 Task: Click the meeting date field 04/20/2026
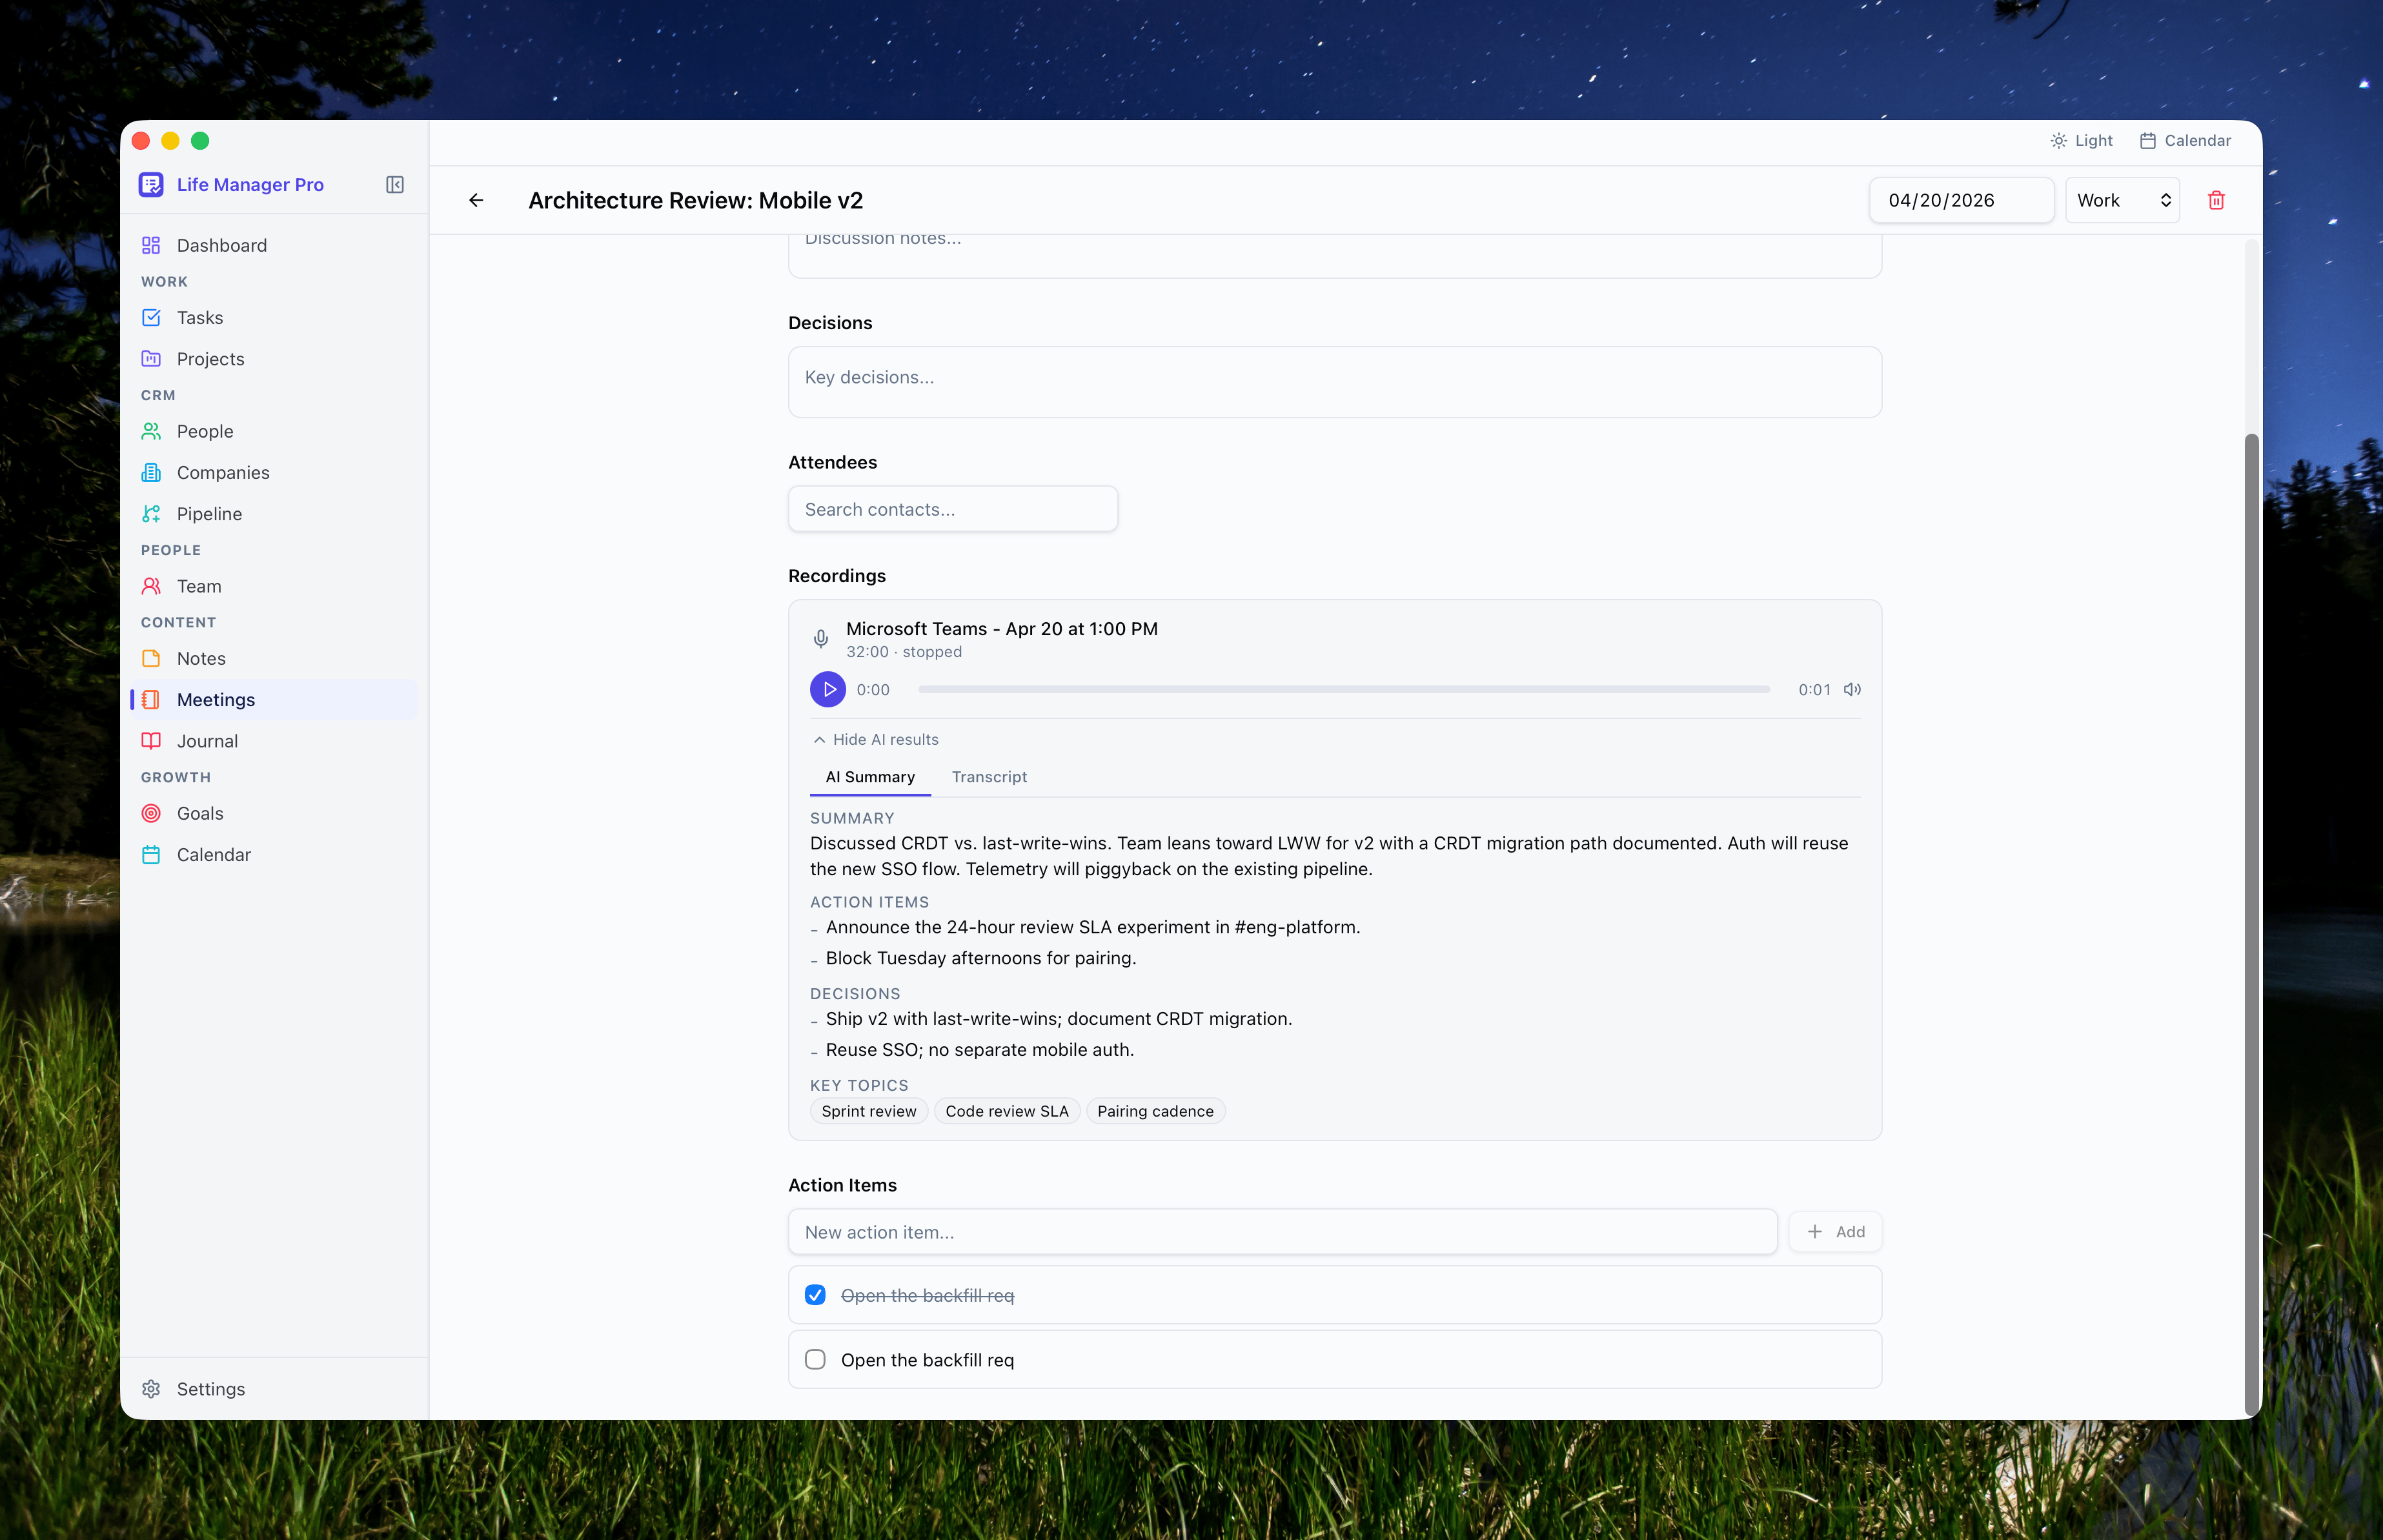click(x=1961, y=200)
